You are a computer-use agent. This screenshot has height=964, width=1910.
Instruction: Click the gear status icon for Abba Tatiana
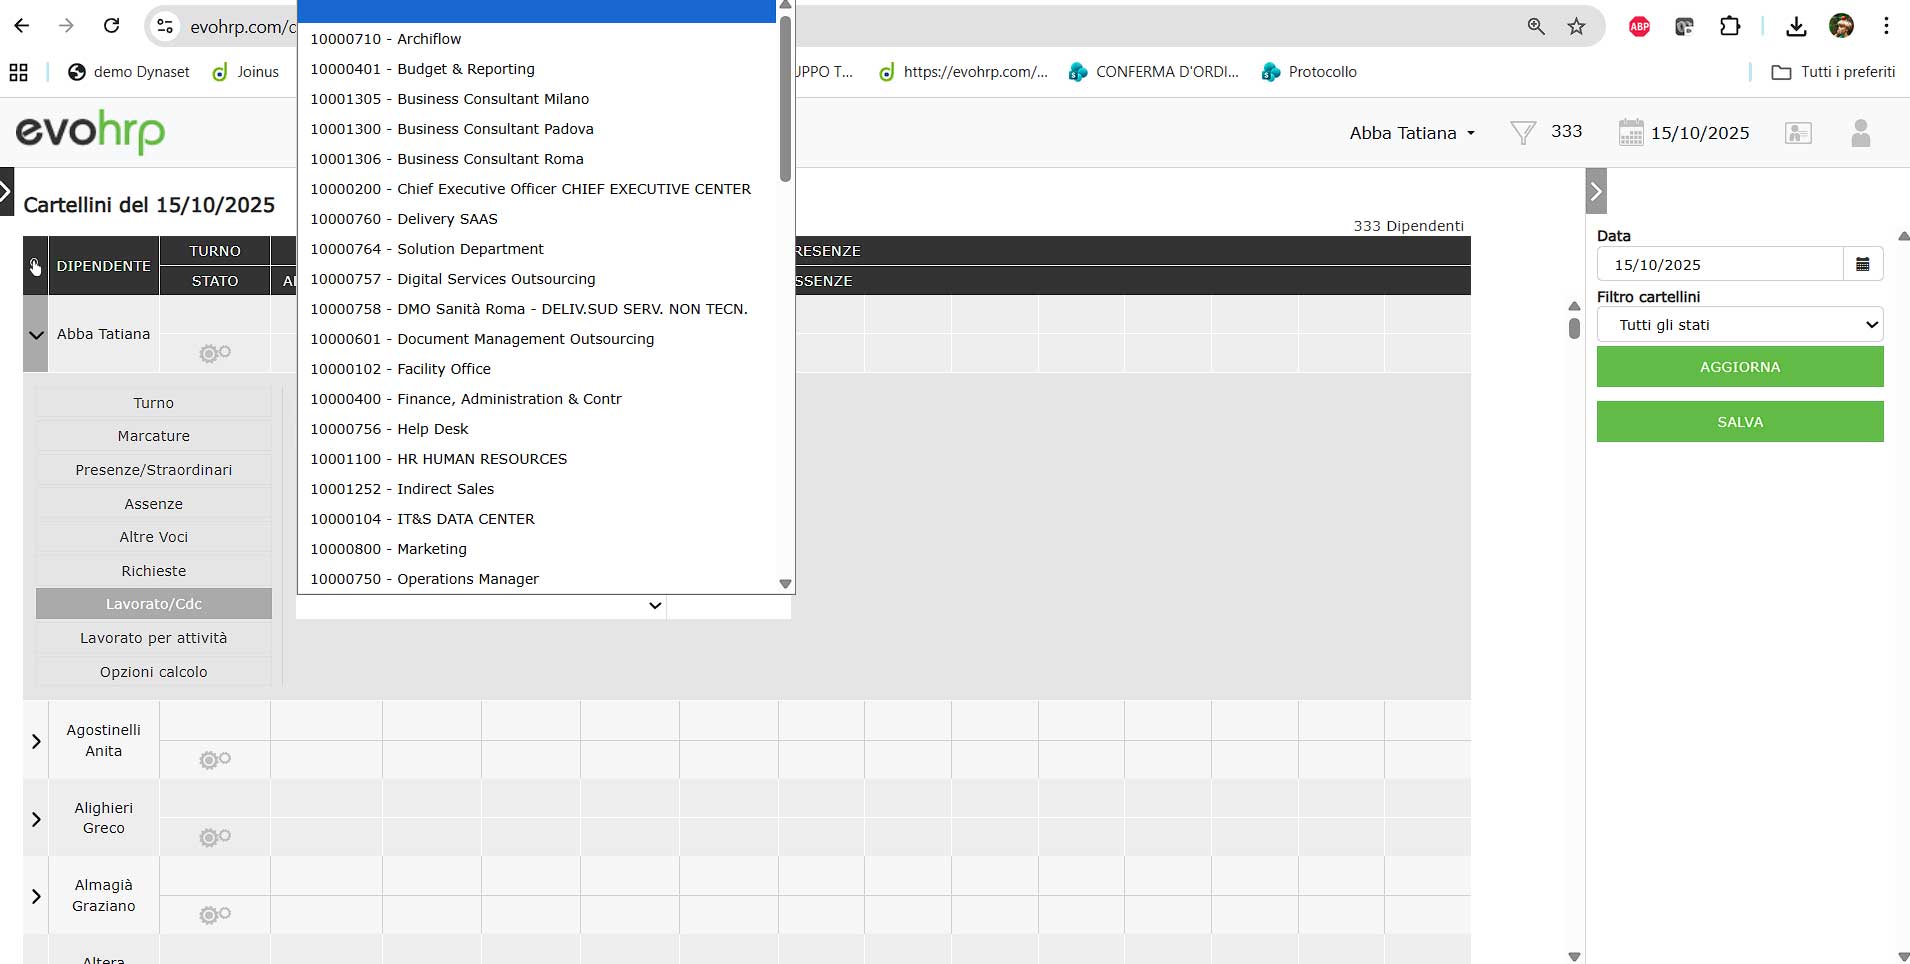pos(214,353)
